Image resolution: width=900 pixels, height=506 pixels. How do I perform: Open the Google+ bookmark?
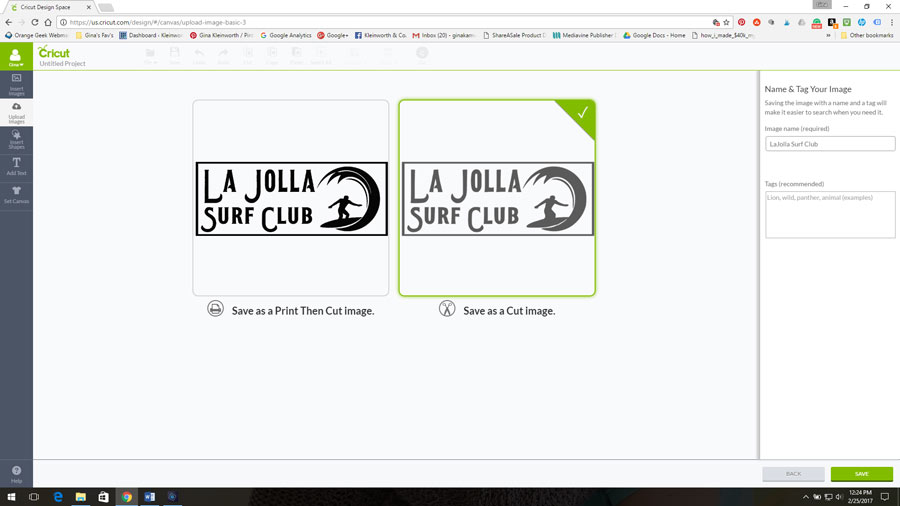tap(333, 36)
